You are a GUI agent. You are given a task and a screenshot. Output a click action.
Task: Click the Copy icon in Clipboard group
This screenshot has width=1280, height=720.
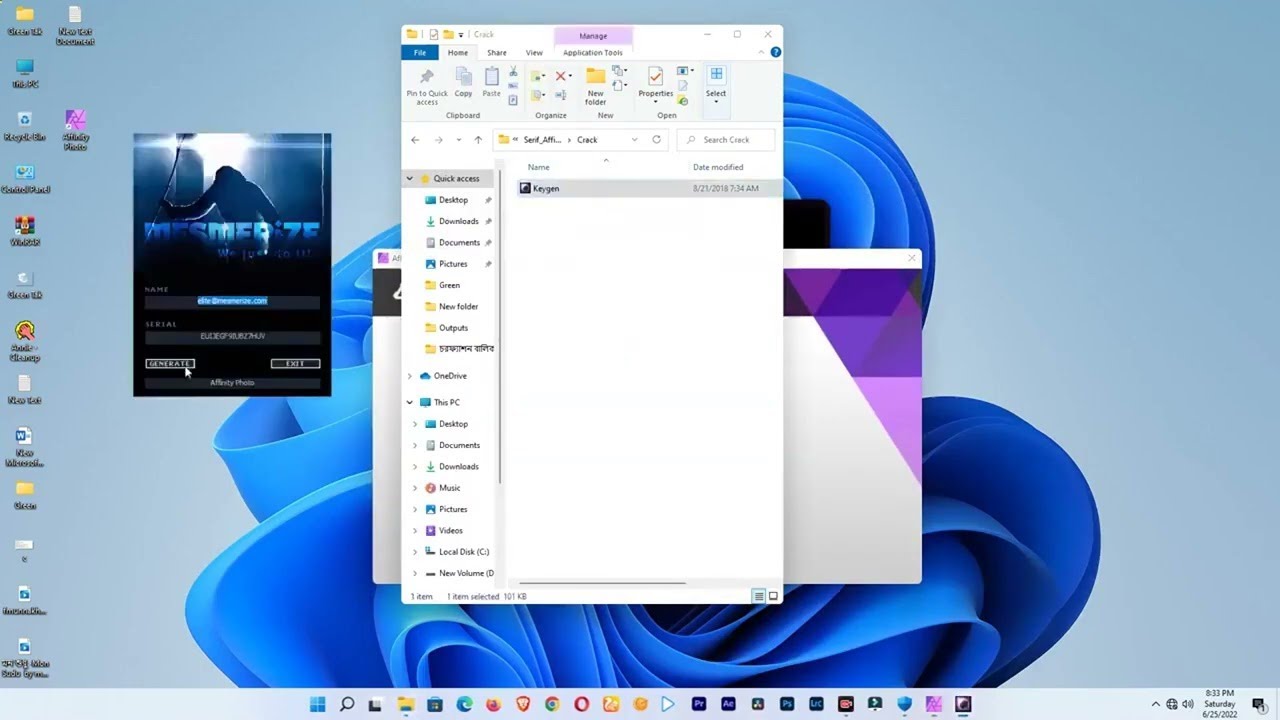pos(463,81)
